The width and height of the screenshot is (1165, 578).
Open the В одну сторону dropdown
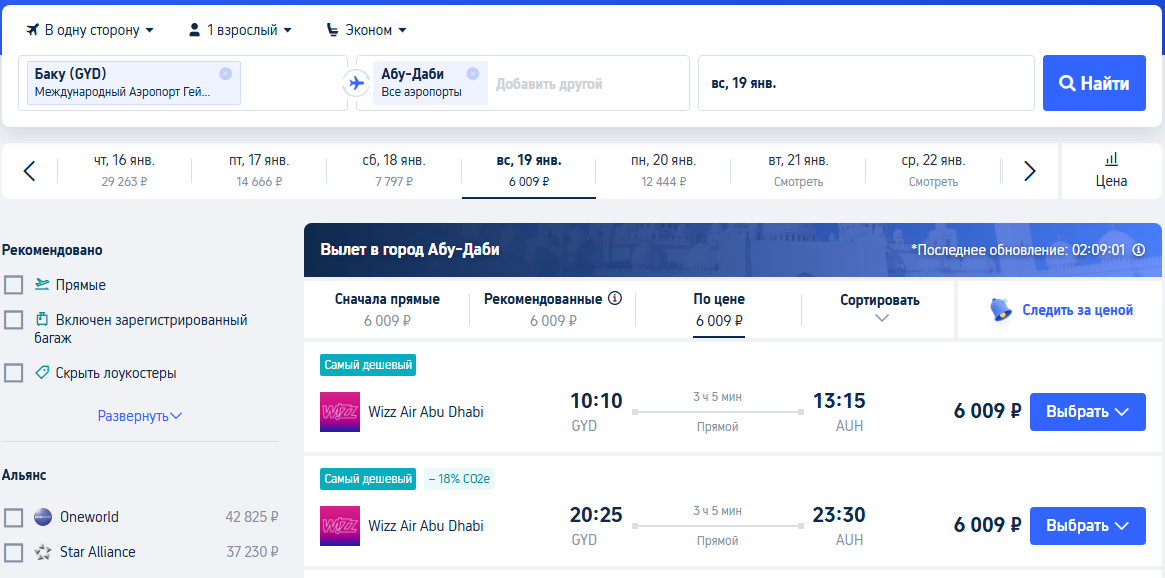coord(90,30)
